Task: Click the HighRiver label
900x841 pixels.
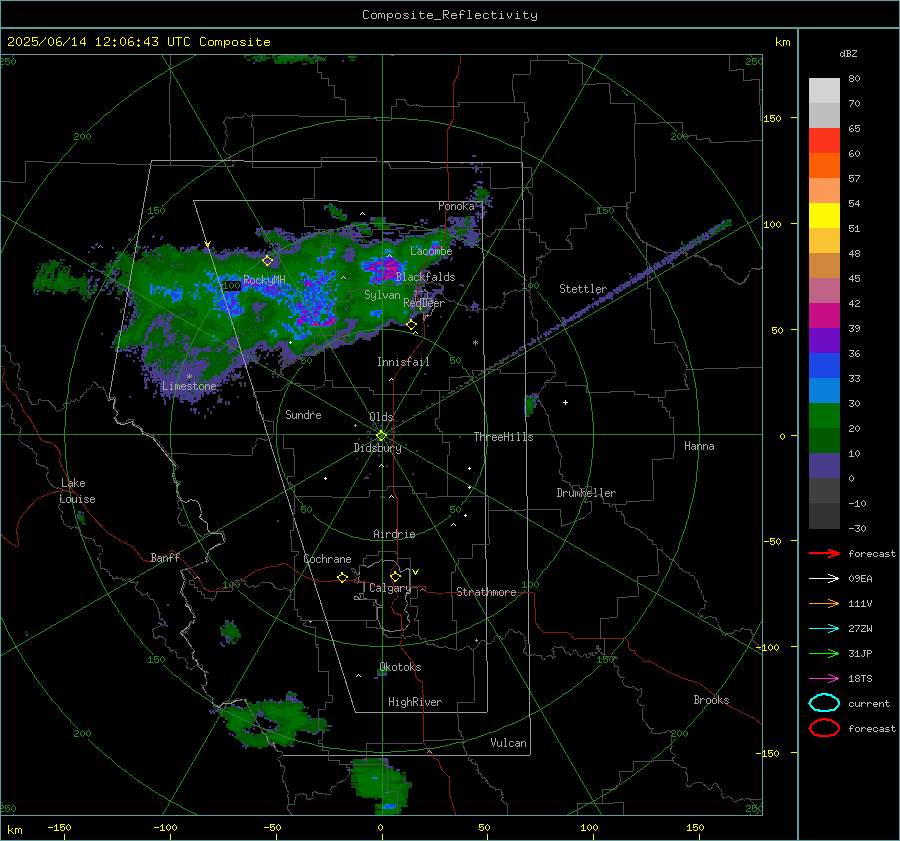Action: [415, 703]
